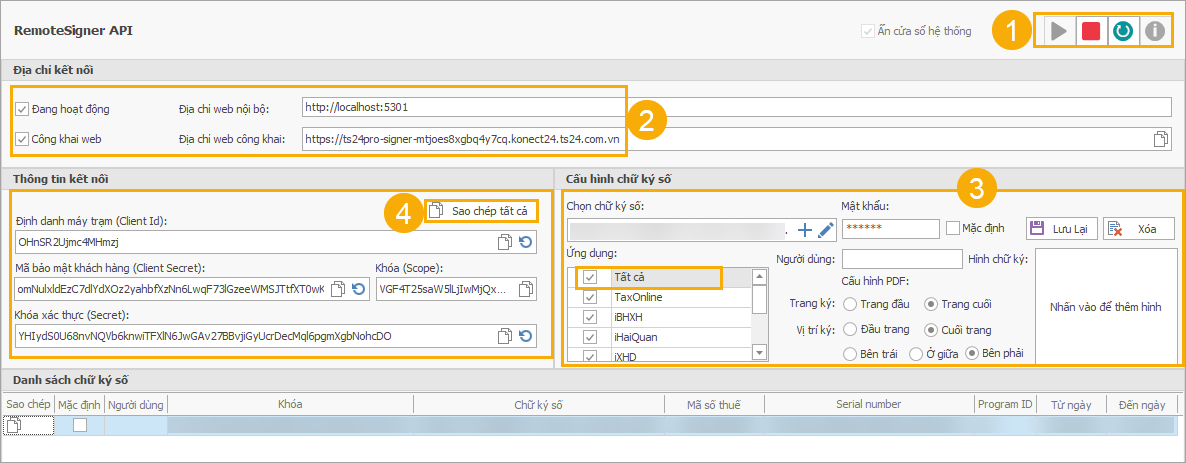Select the Cuối trang position radio
1186x463 pixels.
(932, 330)
